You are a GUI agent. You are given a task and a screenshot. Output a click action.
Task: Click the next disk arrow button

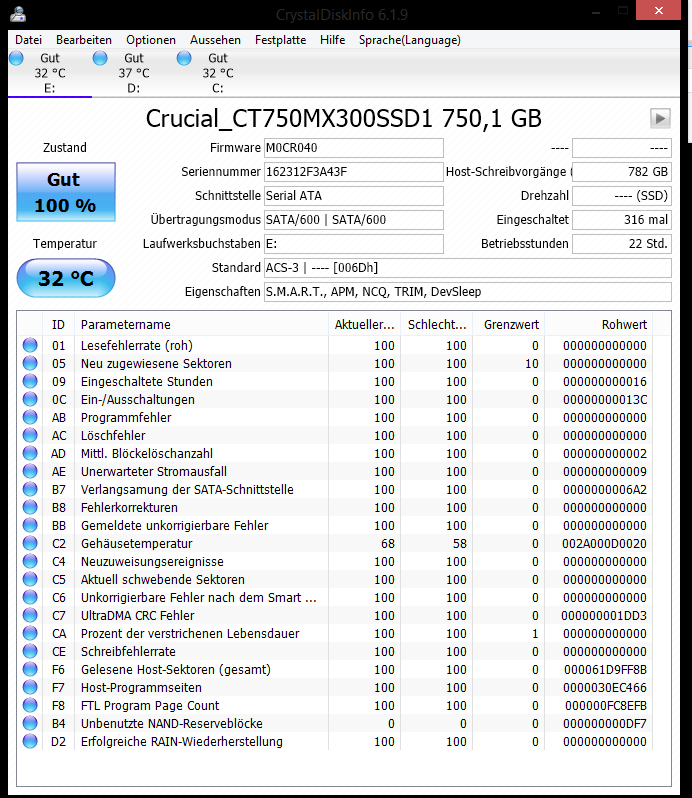tap(660, 119)
